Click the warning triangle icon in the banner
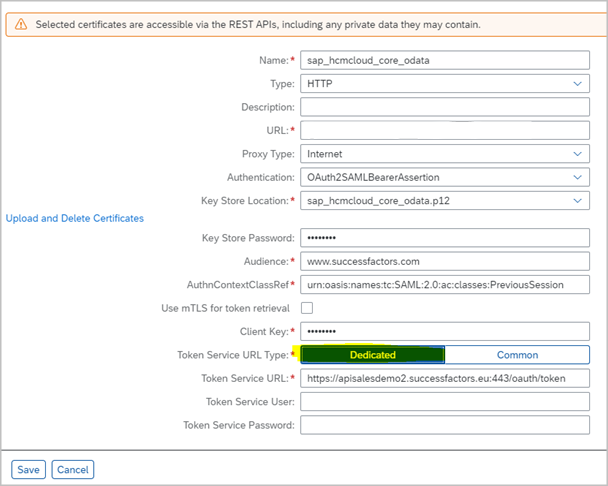Viewport: 608px width, 486px height. pyautogui.click(x=21, y=24)
